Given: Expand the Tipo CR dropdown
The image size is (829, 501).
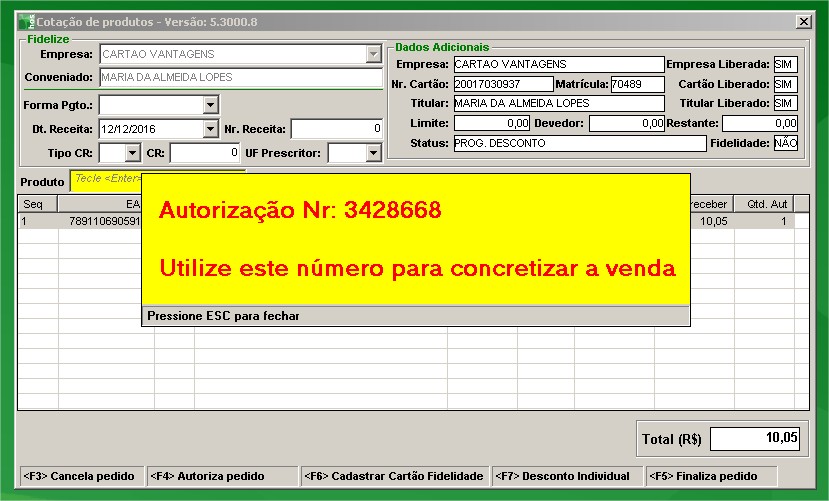Looking at the screenshot, I should 133,153.
